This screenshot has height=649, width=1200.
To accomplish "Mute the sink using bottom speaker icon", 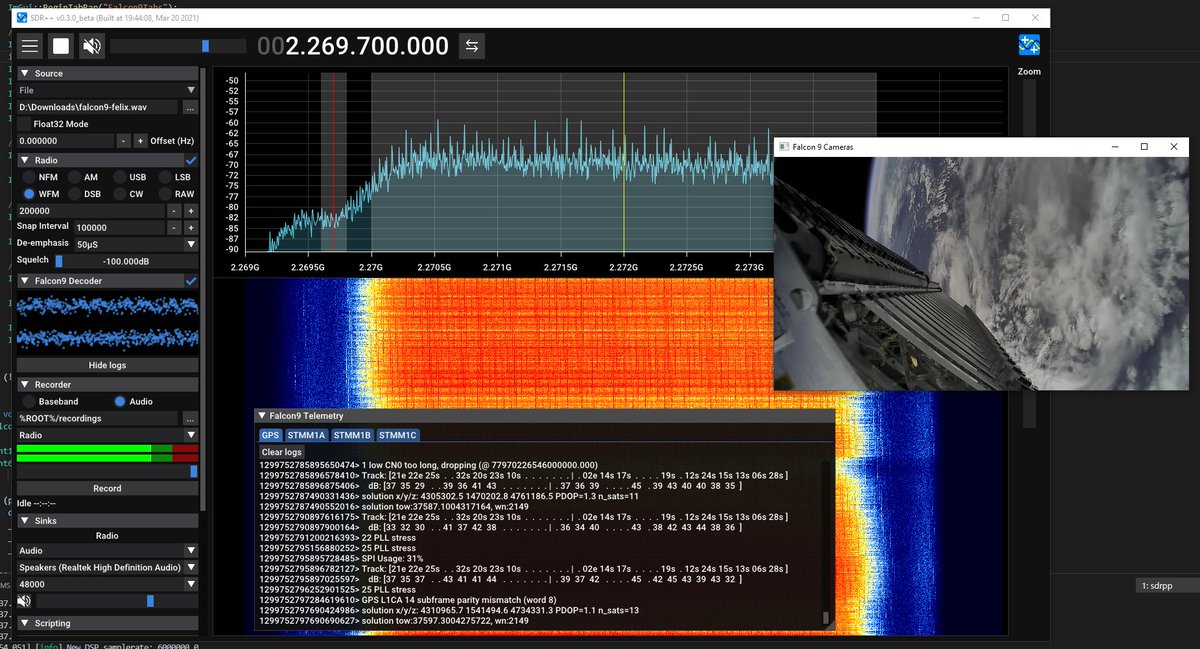I will click(24, 601).
